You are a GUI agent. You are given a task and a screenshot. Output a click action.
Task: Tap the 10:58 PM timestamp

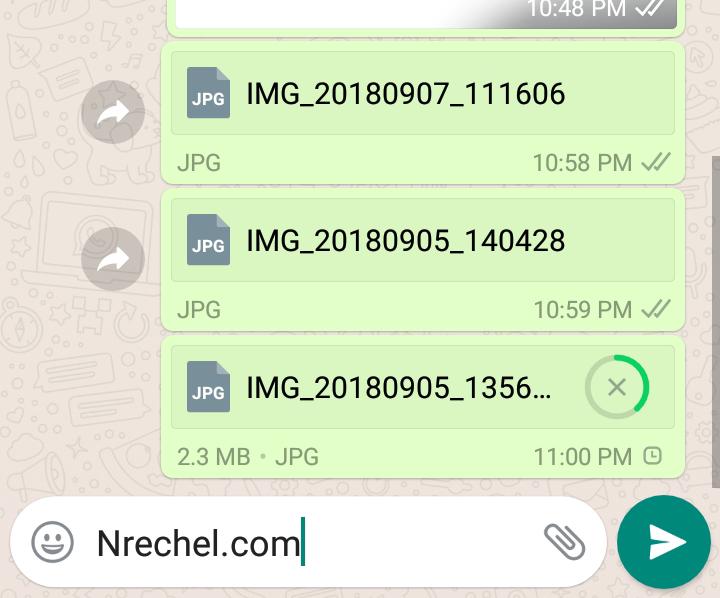click(582, 163)
